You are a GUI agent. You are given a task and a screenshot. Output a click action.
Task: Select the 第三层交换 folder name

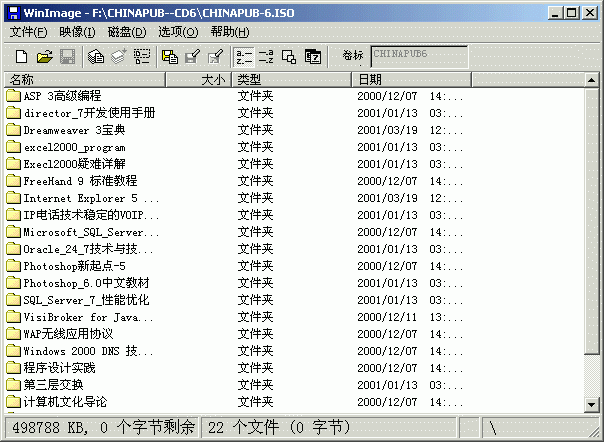pos(53,385)
